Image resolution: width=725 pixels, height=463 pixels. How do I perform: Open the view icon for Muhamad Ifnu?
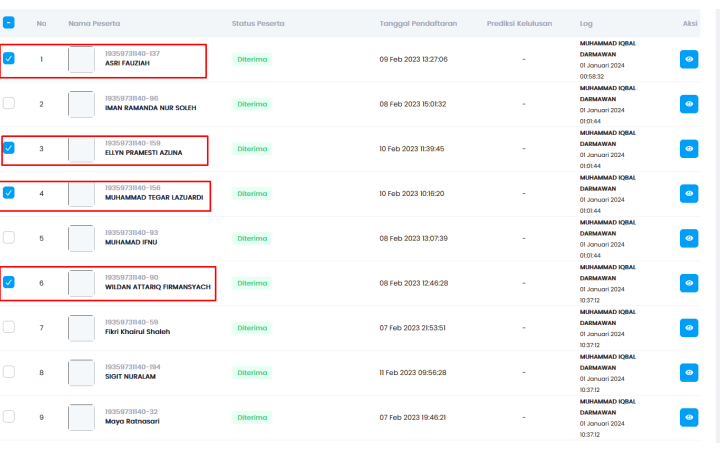click(688, 239)
